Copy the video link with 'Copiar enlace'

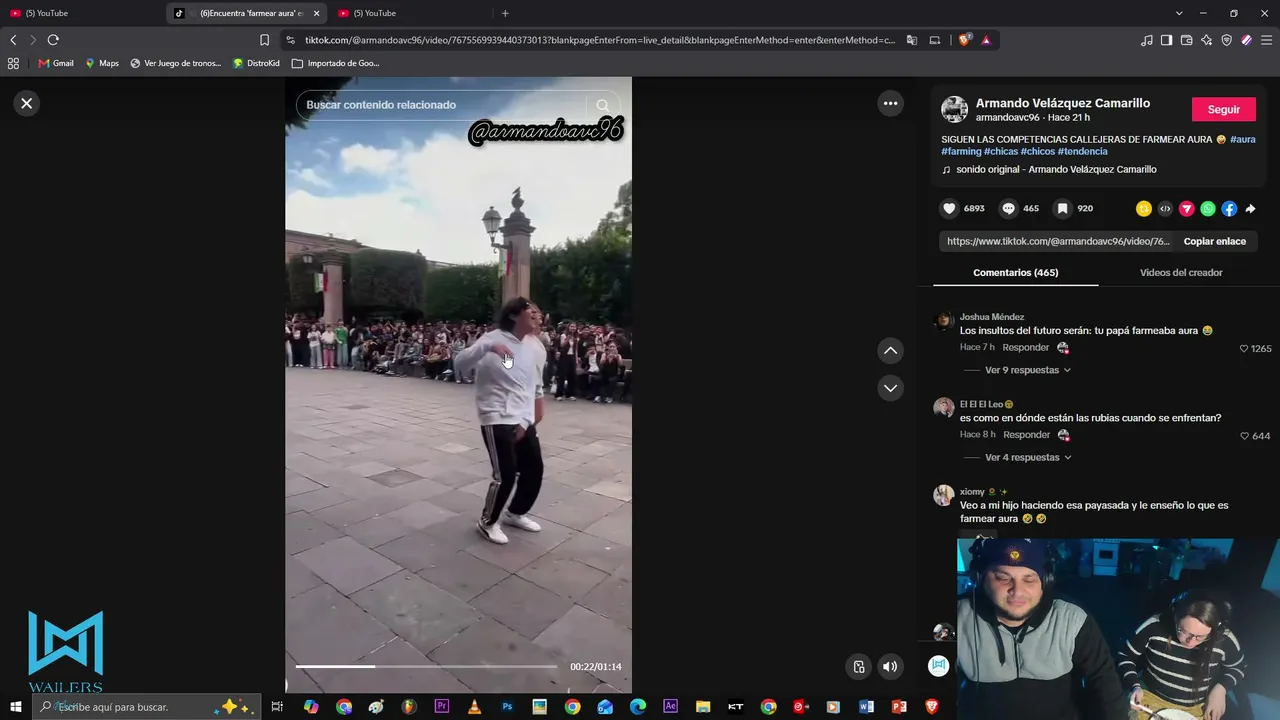pos(1215,241)
